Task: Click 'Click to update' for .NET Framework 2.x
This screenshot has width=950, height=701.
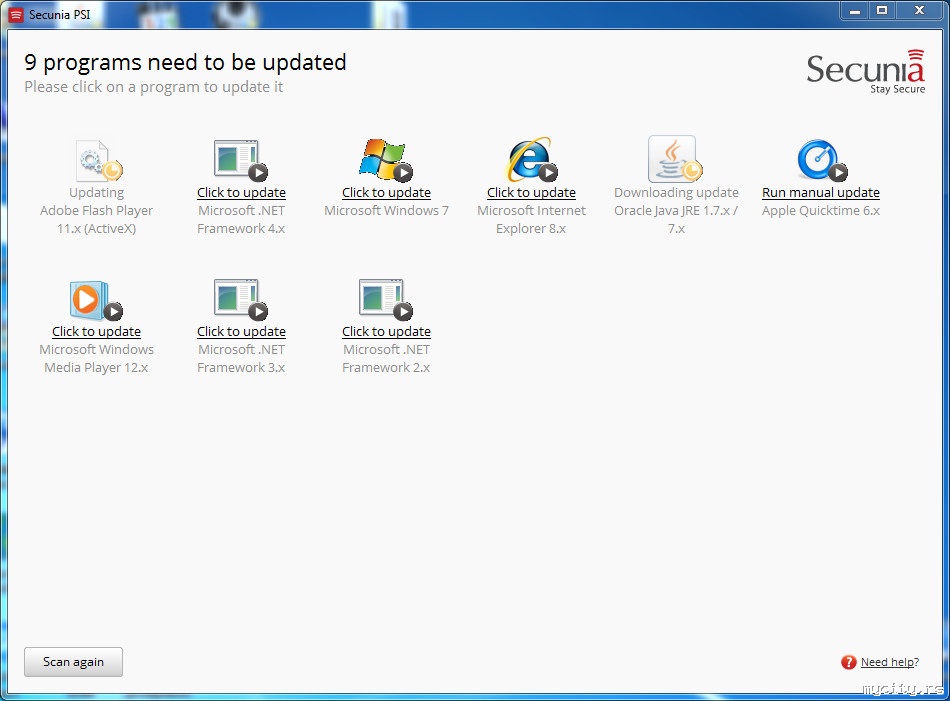Action: pos(386,332)
